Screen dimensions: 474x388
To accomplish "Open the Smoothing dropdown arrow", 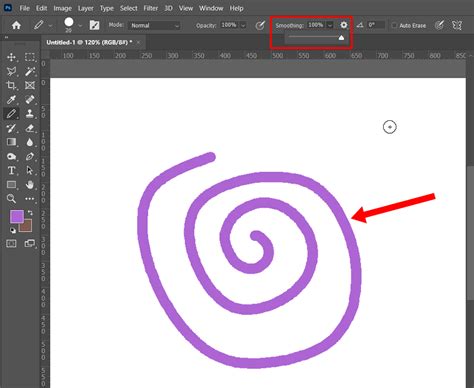I will 330,25.
